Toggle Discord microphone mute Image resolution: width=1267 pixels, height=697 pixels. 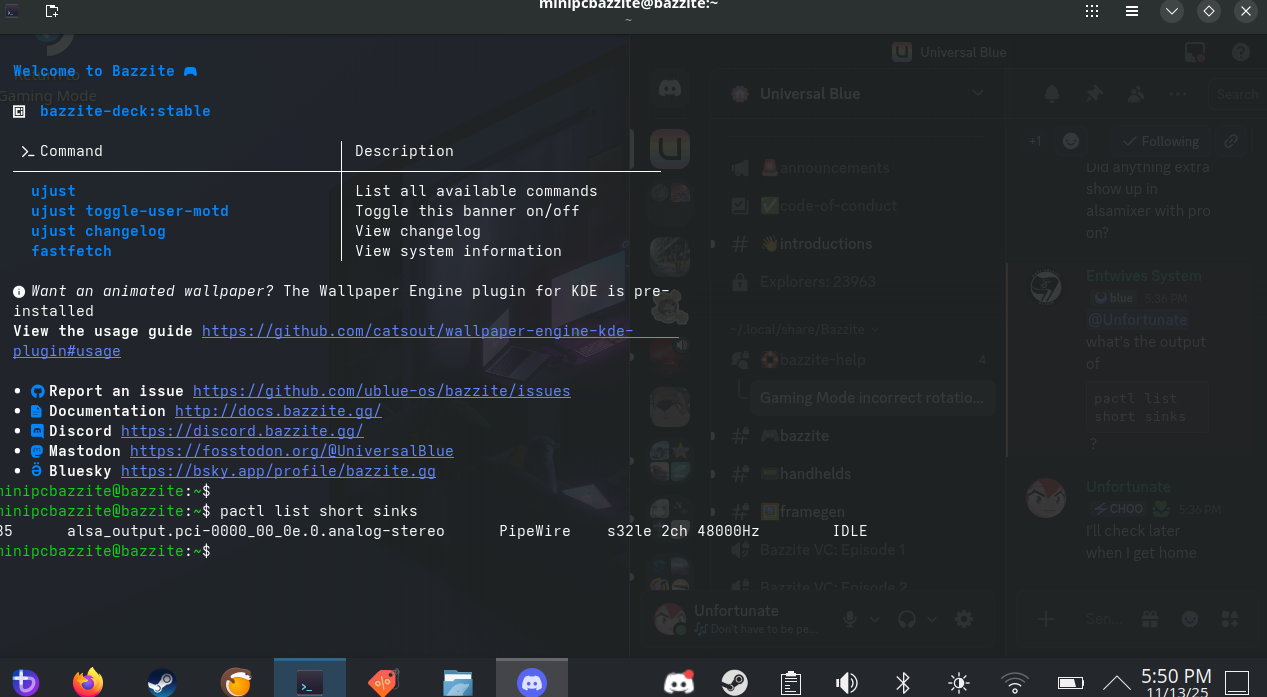click(850, 619)
